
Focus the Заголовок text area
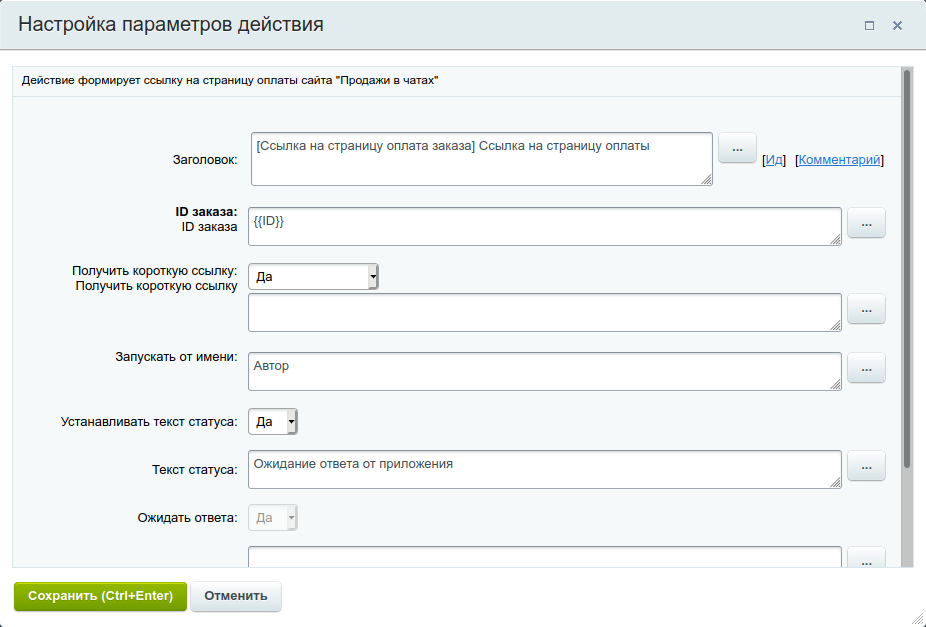click(481, 159)
